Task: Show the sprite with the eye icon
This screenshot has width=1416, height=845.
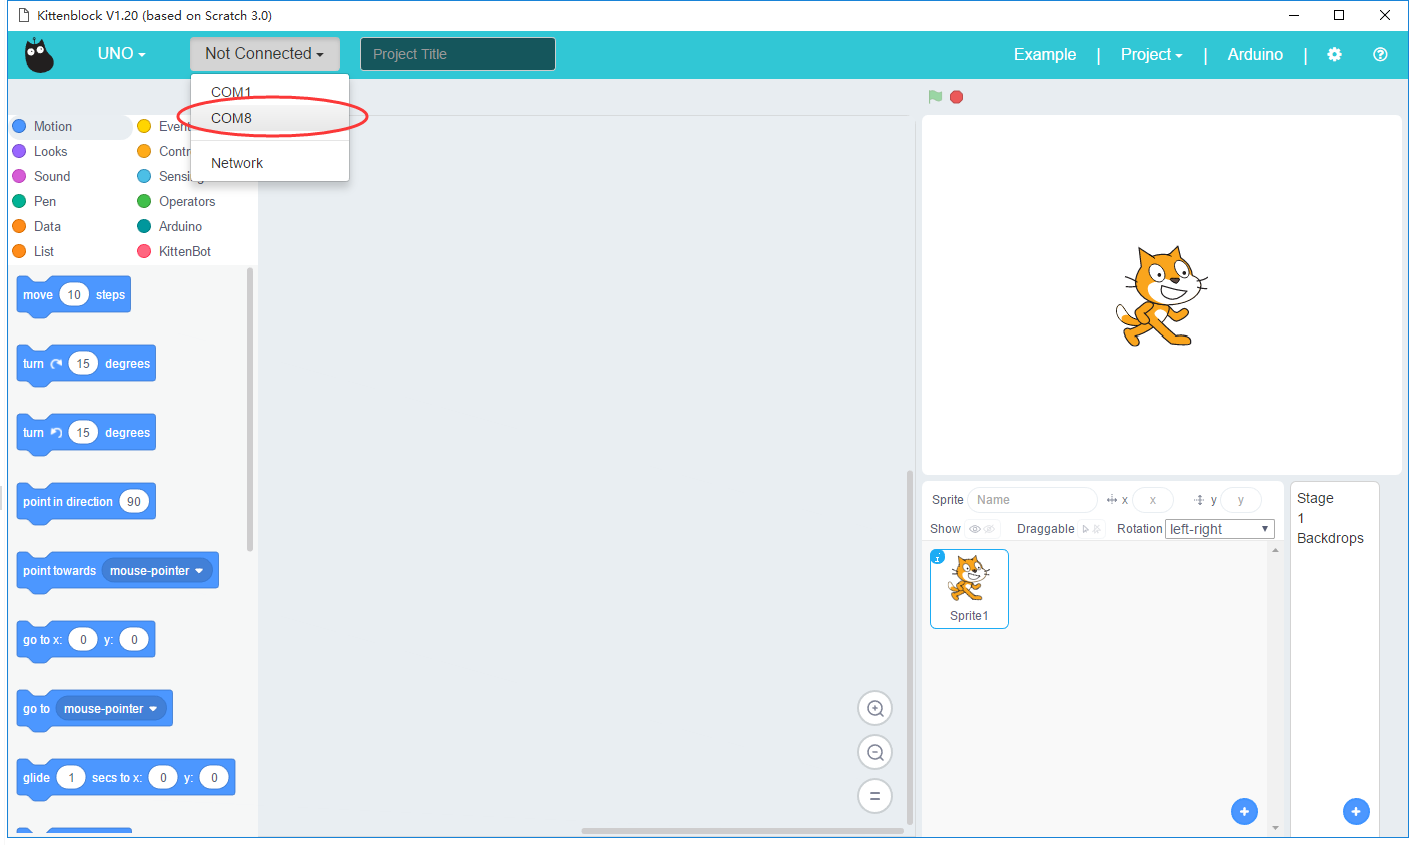Action: [x=974, y=529]
